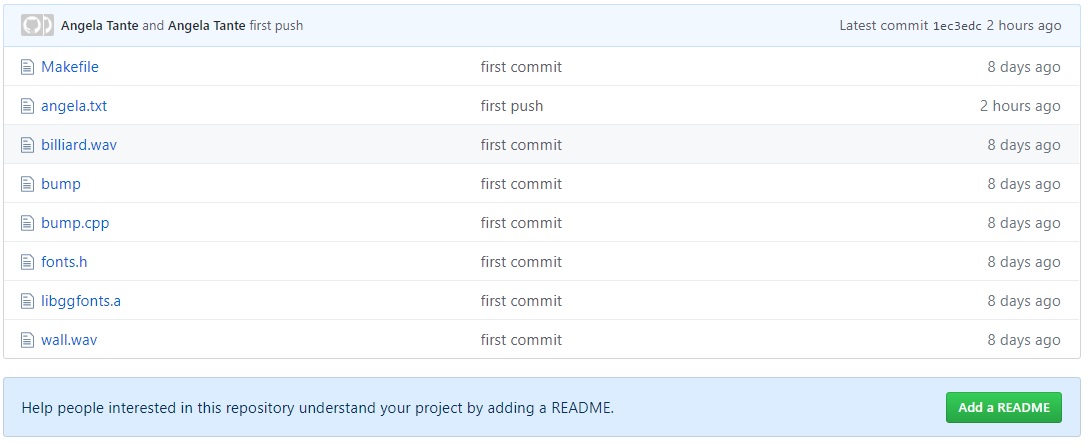Open the billiard.wav file
Viewport: 1090px width, 446px height.
[x=79, y=145]
